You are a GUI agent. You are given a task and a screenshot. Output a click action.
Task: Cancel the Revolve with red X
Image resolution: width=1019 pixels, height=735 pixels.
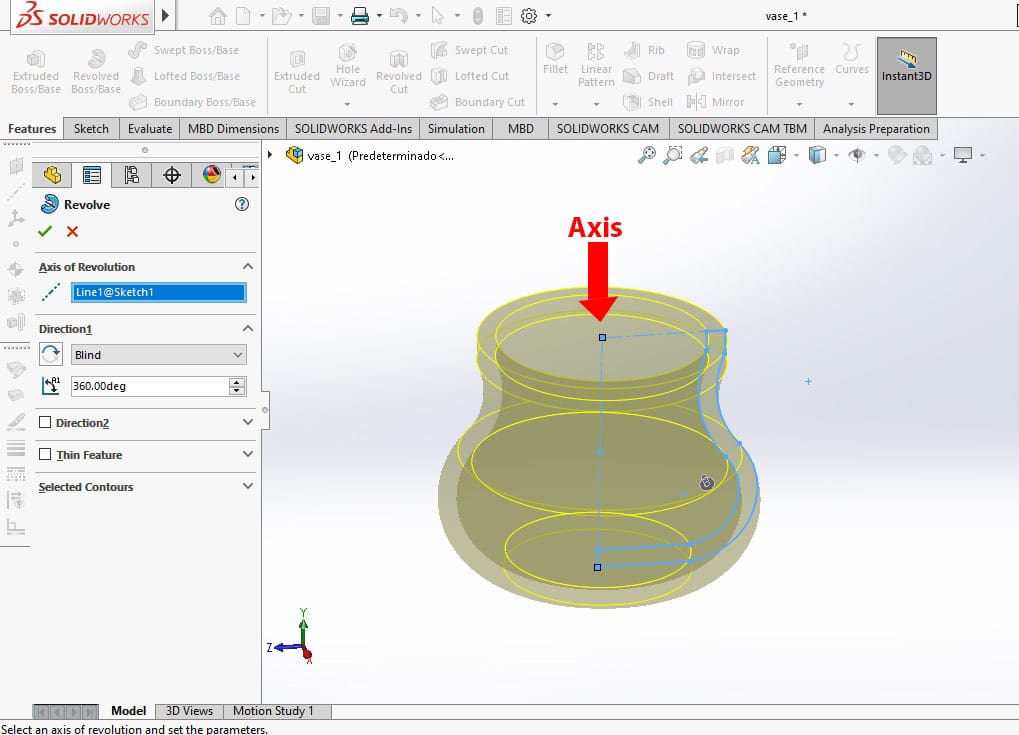72,231
